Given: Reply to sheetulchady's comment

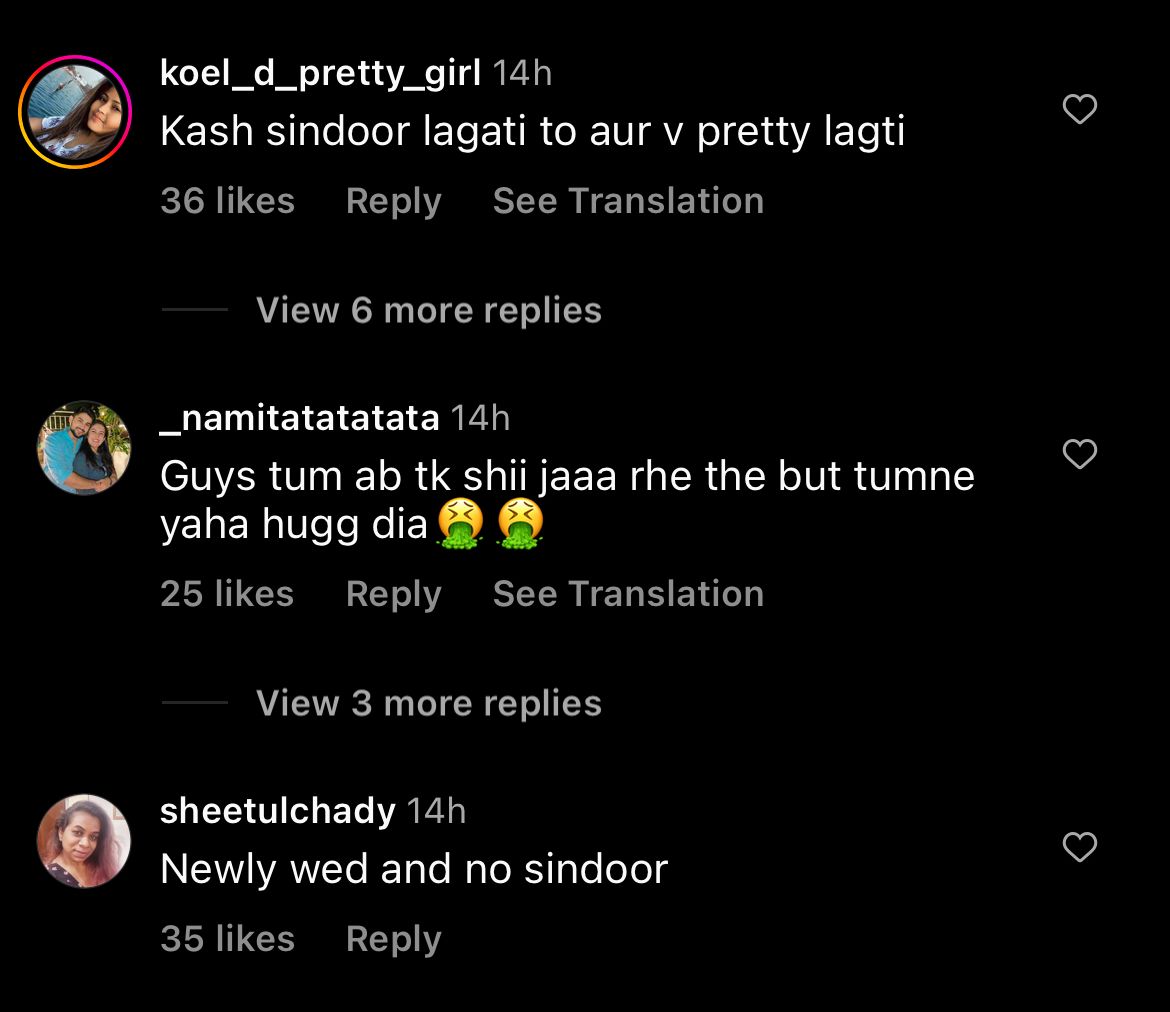Looking at the screenshot, I should pyautogui.click(x=393, y=939).
